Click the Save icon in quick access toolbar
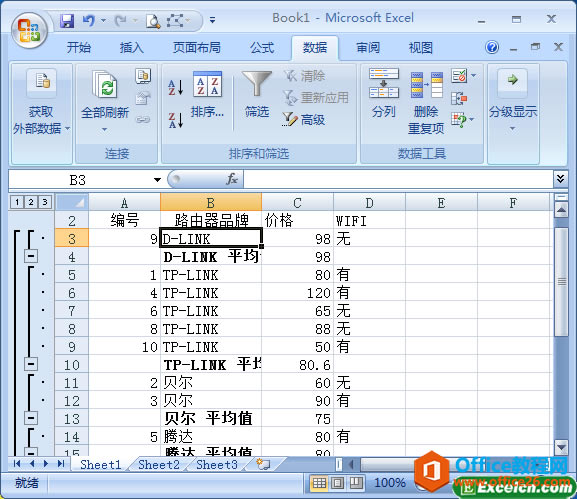 [x=67, y=21]
